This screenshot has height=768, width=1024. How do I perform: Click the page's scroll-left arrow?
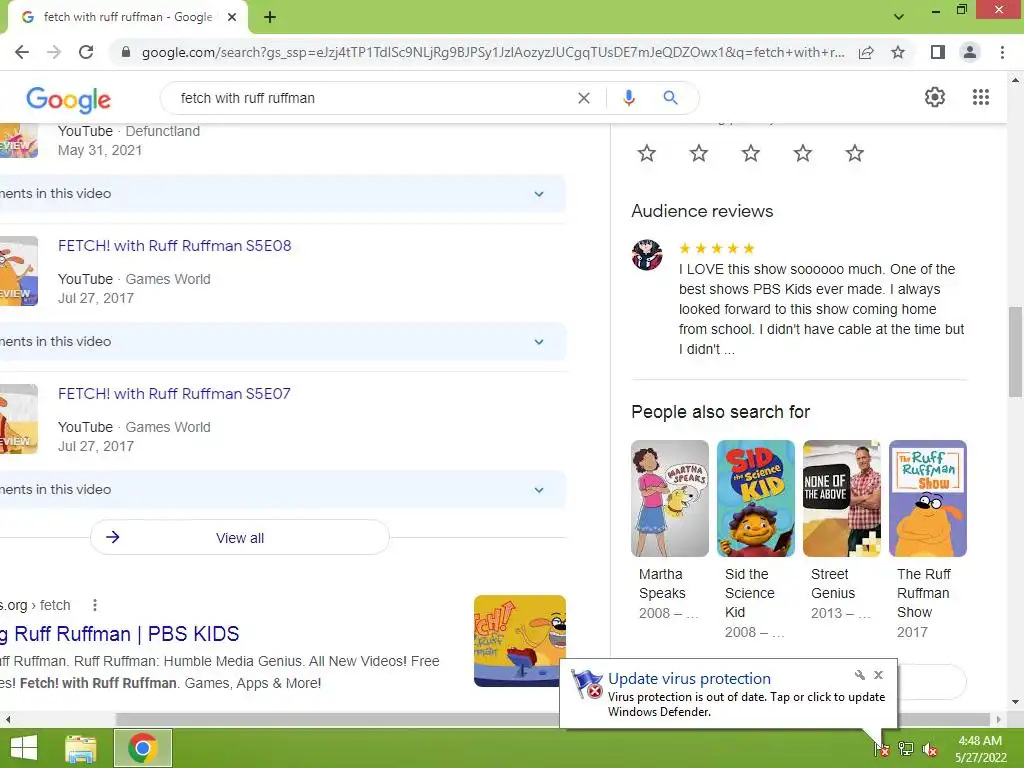click(7, 719)
